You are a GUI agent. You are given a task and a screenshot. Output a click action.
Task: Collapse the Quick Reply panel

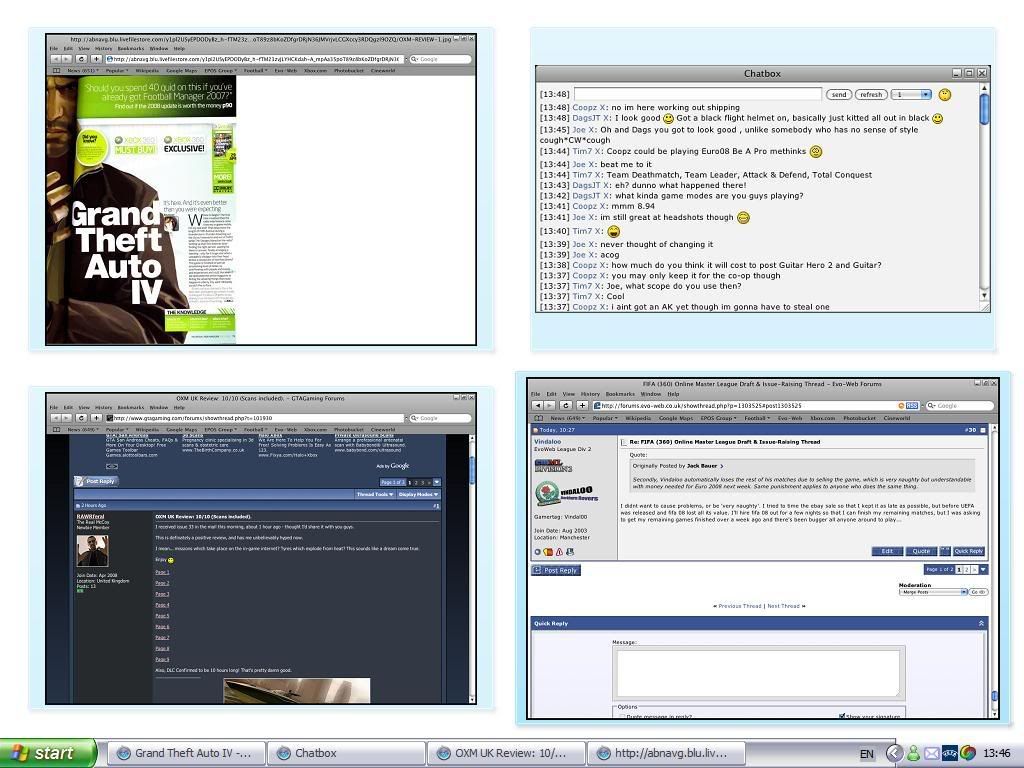click(981, 624)
